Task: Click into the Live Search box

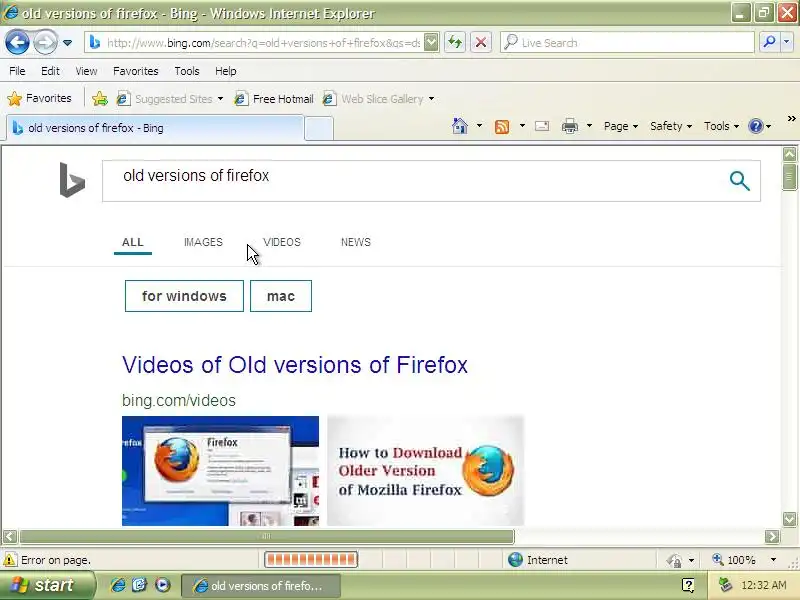Action: (627, 43)
